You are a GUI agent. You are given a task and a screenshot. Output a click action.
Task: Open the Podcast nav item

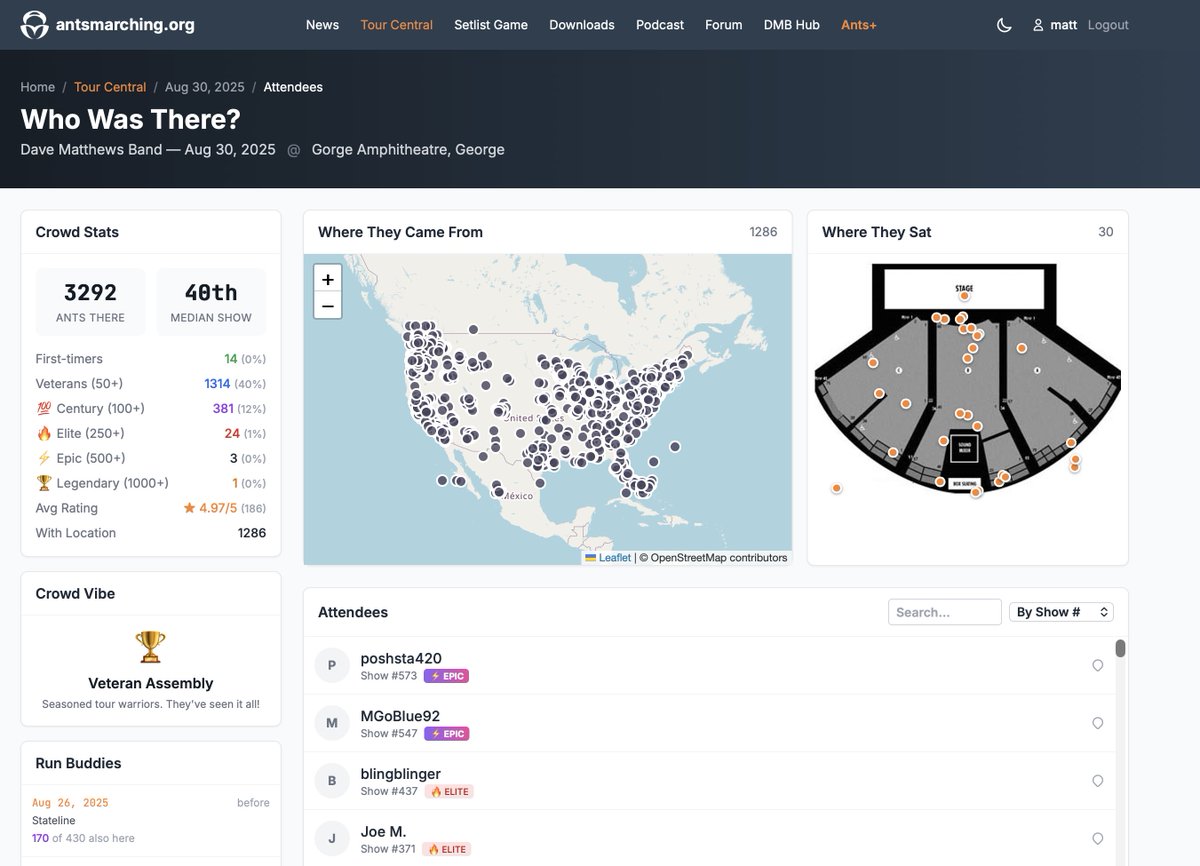click(660, 25)
